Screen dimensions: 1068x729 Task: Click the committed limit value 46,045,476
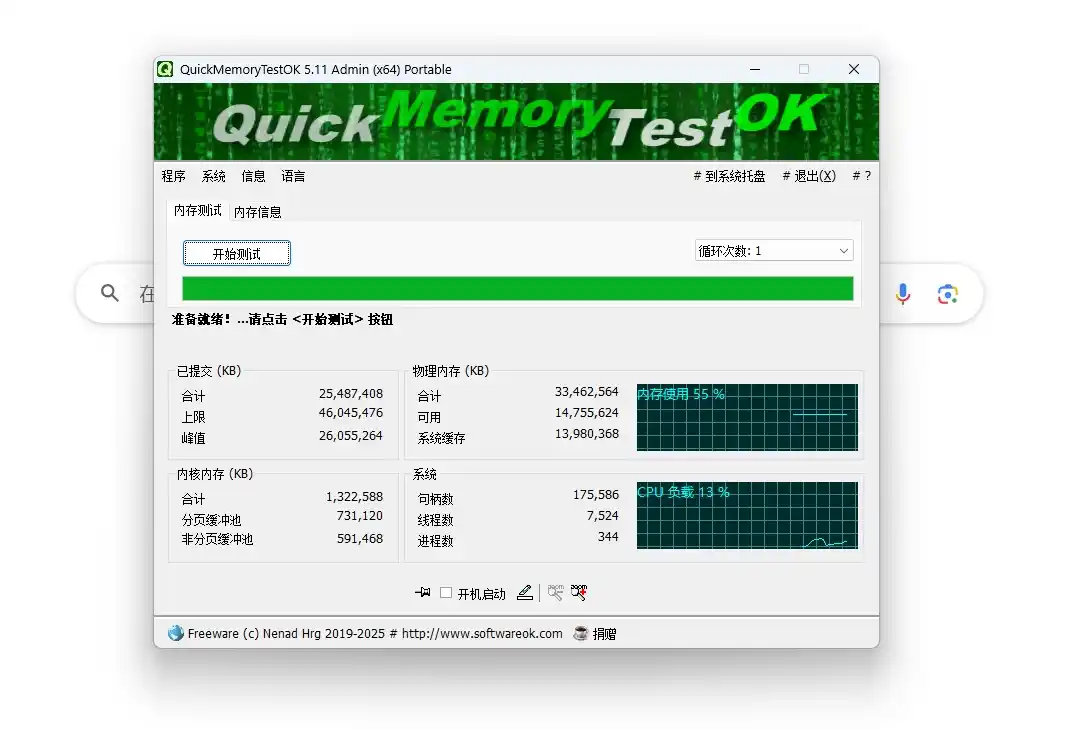point(351,413)
